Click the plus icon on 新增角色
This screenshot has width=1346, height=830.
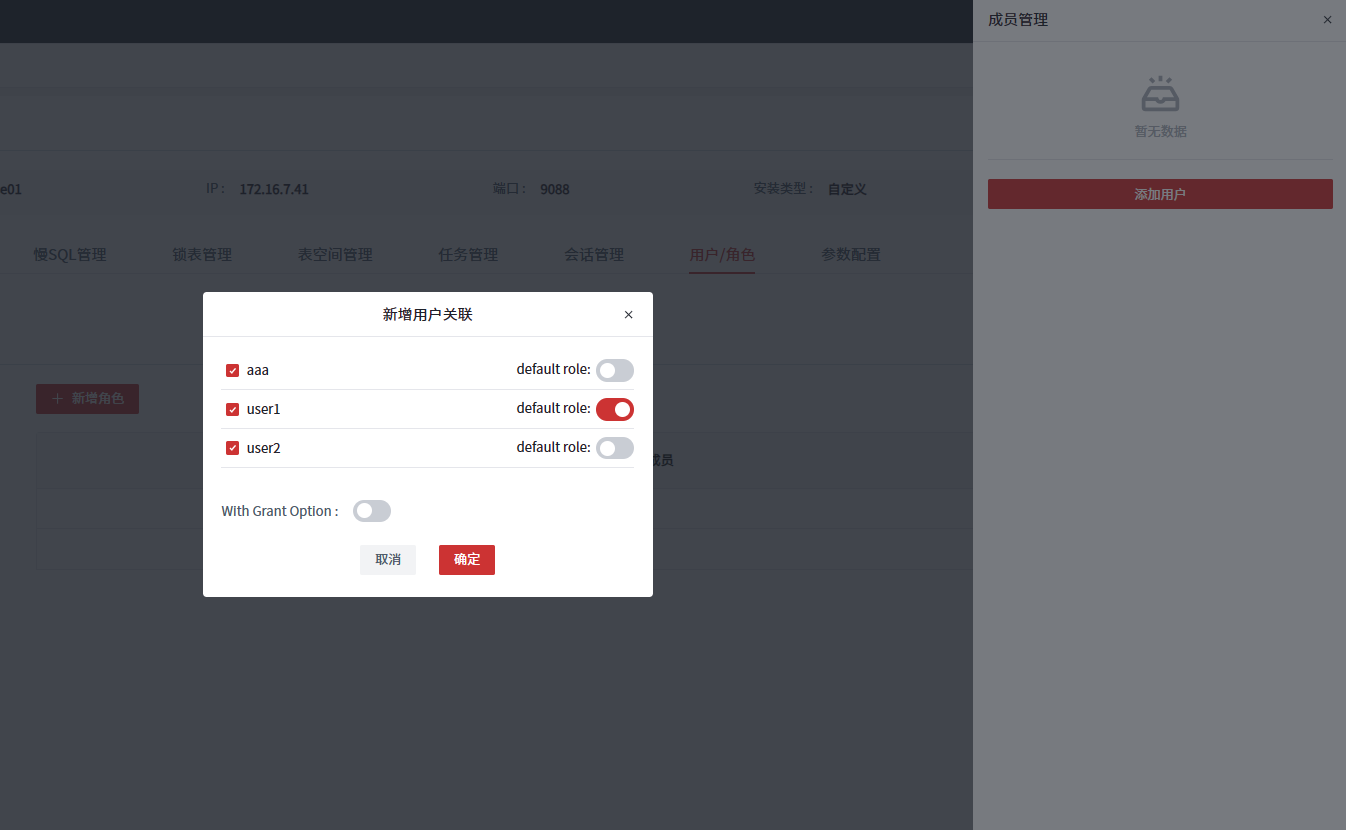point(57,399)
